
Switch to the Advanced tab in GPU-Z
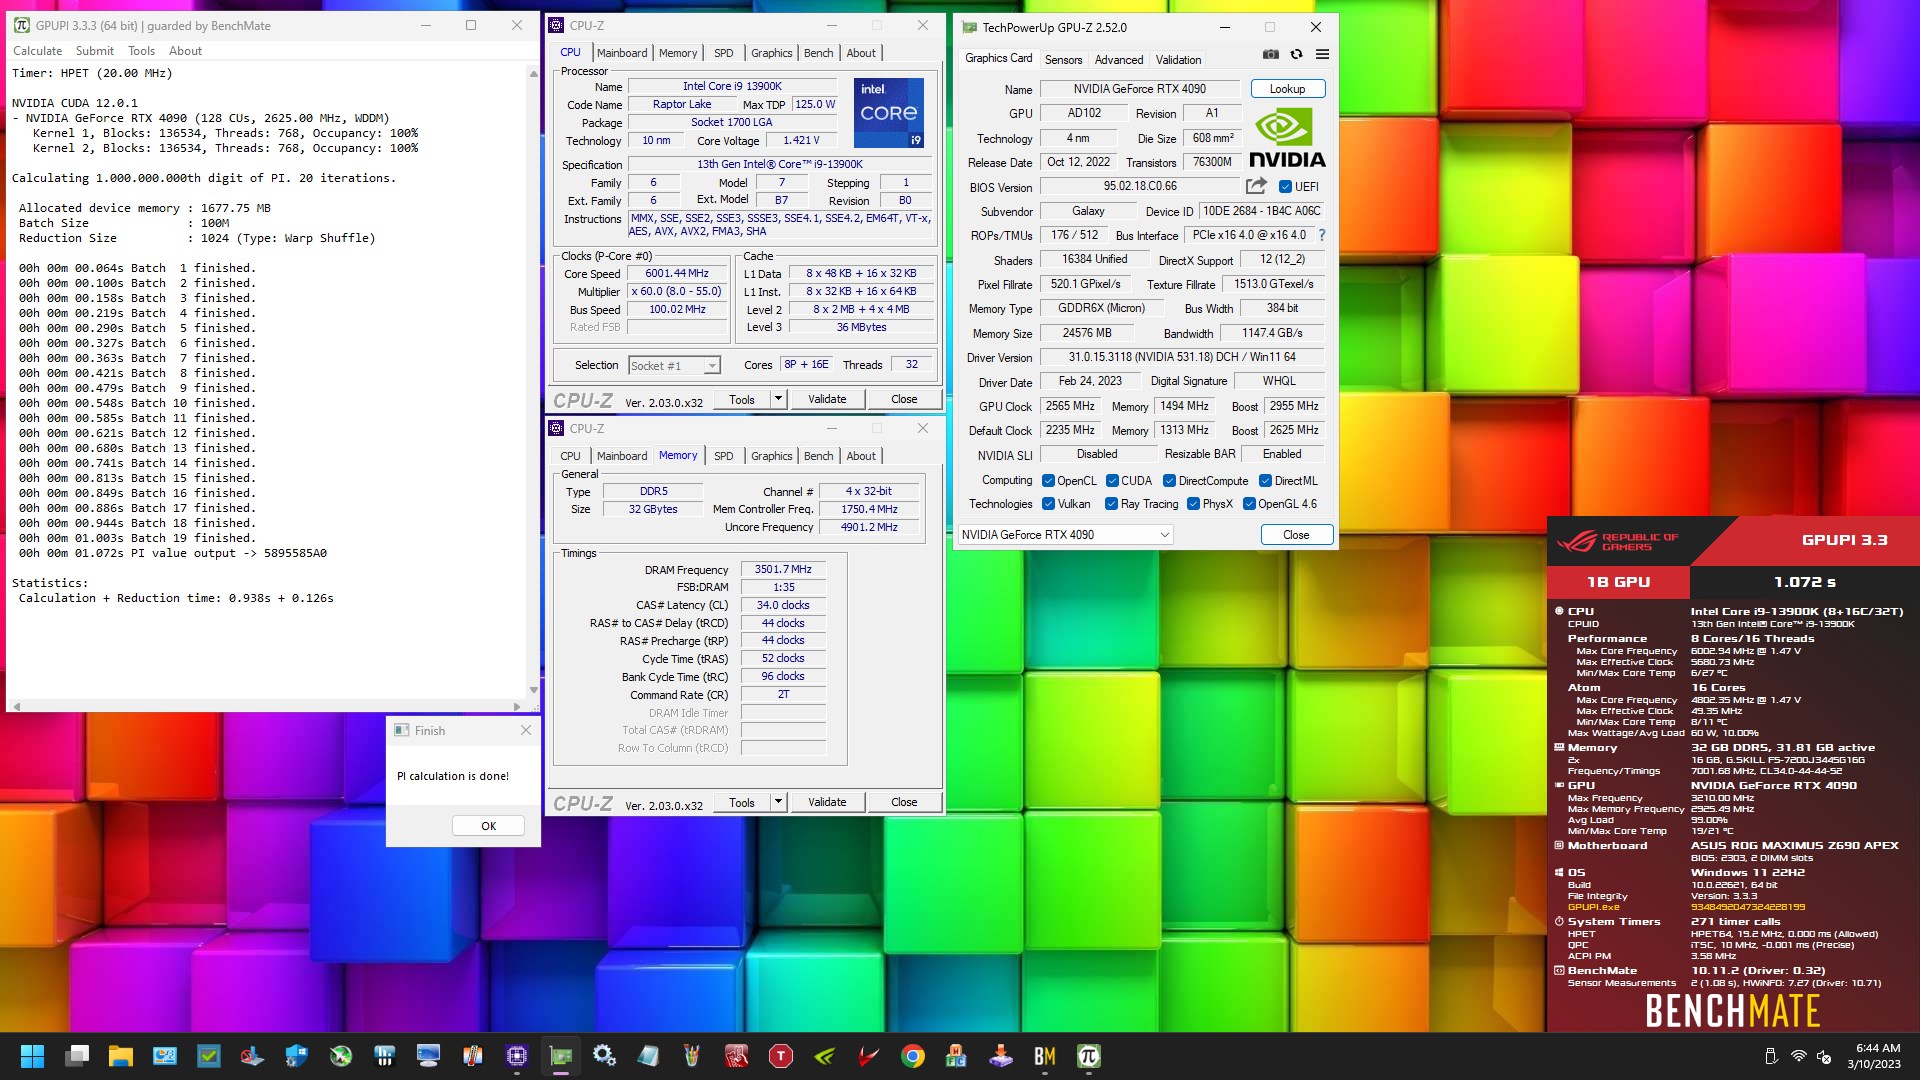[x=1118, y=60]
